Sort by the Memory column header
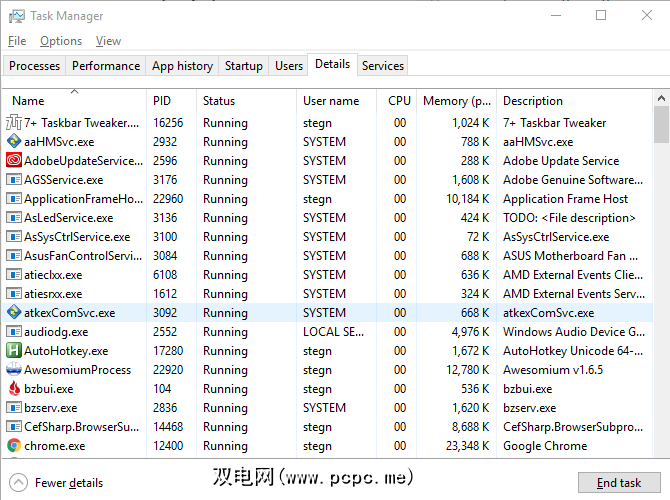This screenshot has width=670, height=500. tap(457, 101)
